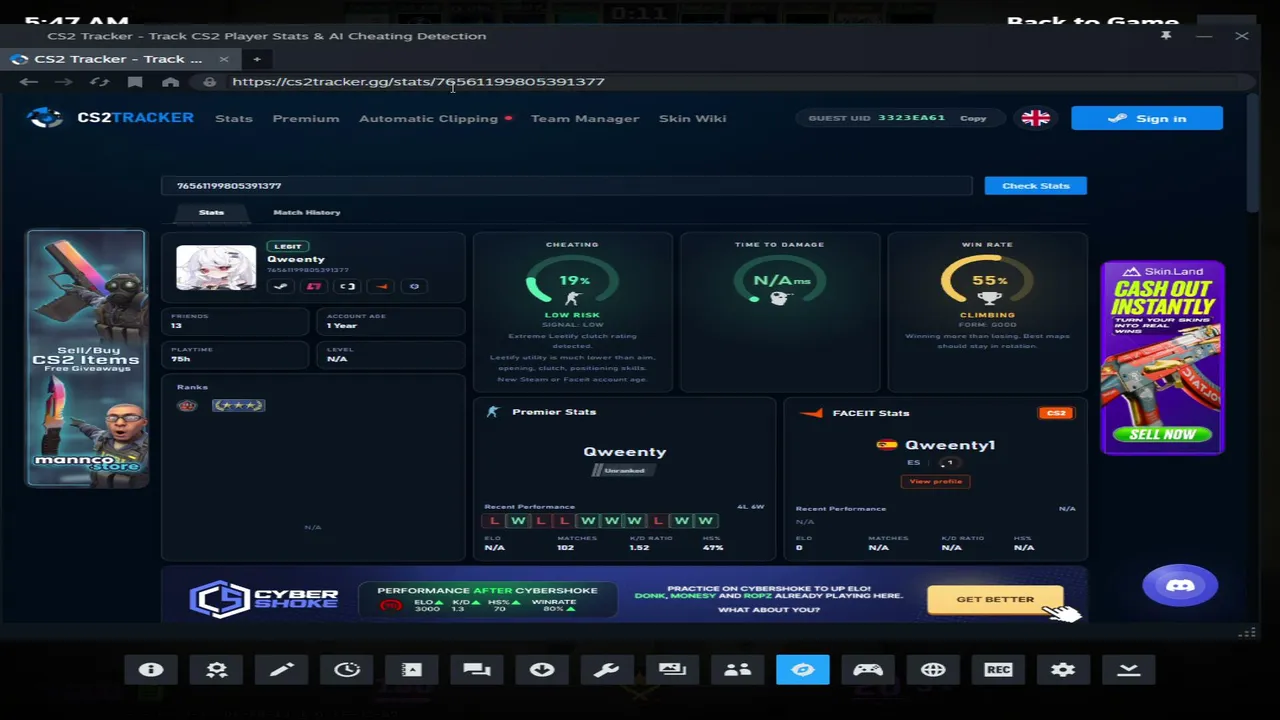Click the browser forward arrow
This screenshot has height=720, width=1280.
pyautogui.click(x=63, y=82)
